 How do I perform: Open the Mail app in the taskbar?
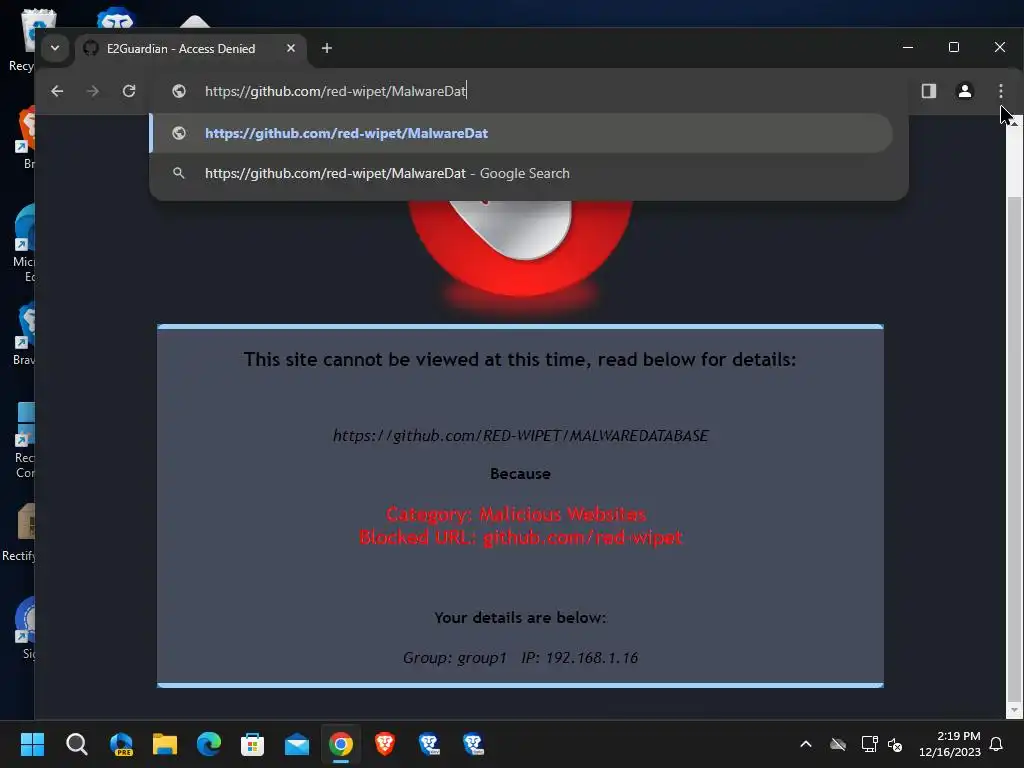[x=296, y=744]
